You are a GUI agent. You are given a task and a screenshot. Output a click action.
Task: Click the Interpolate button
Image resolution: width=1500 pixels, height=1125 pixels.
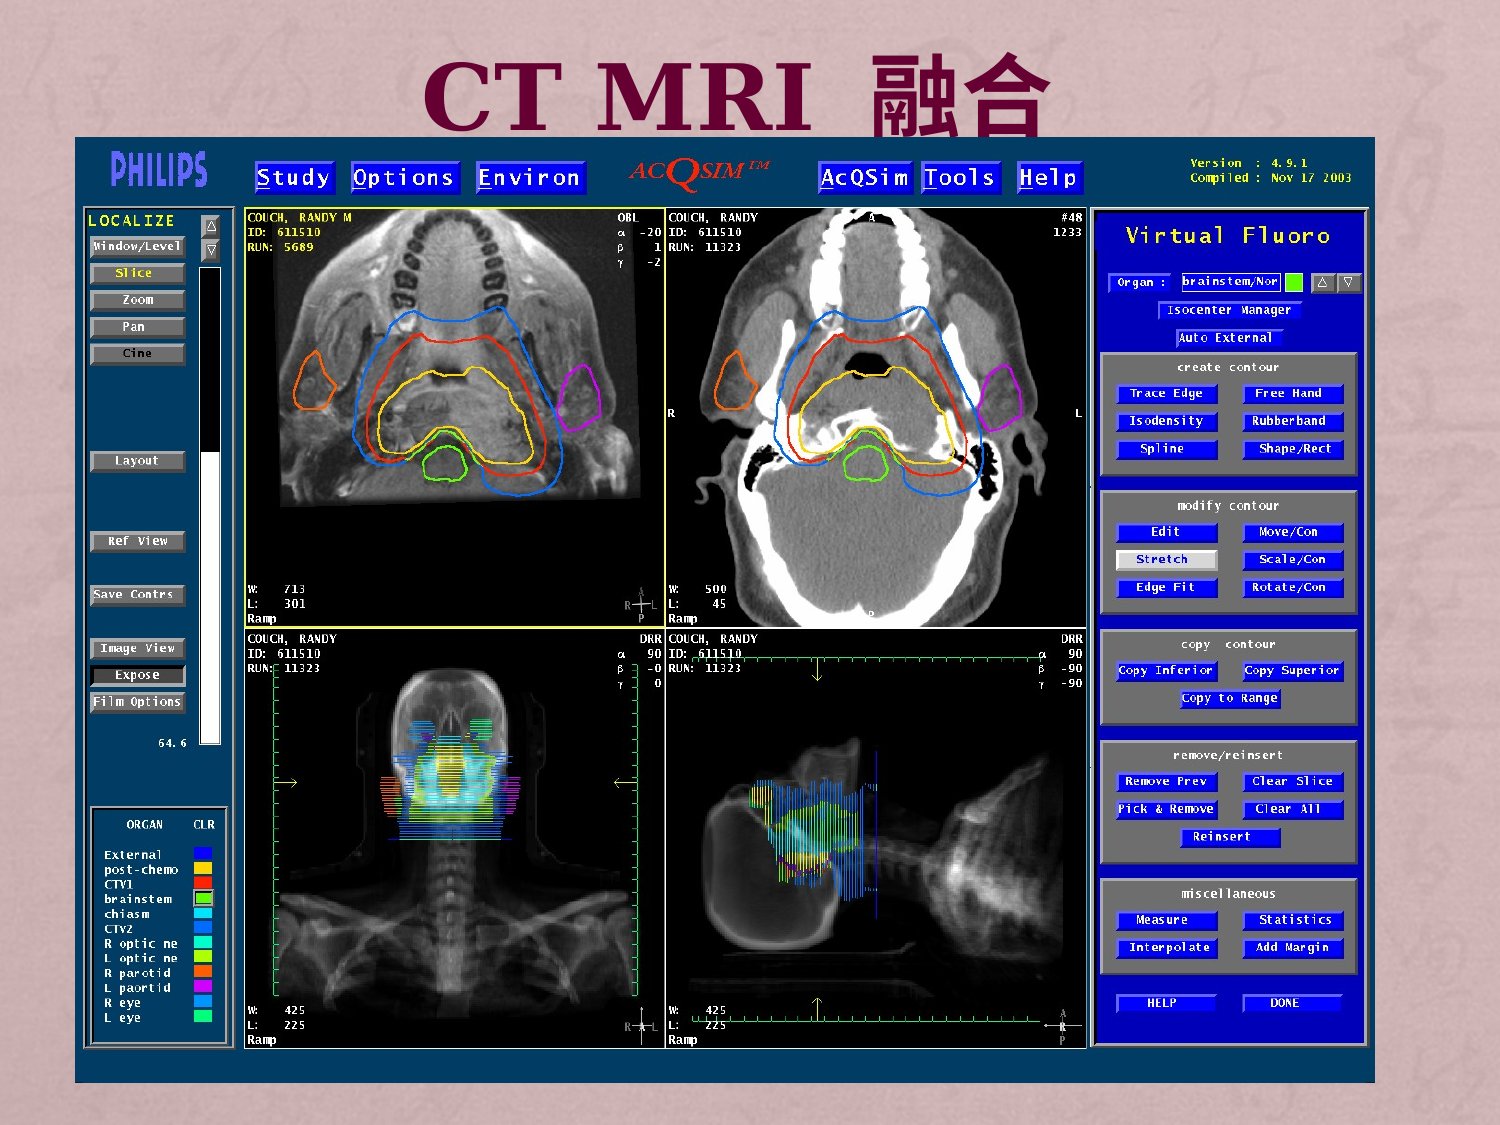point(1166,948)
